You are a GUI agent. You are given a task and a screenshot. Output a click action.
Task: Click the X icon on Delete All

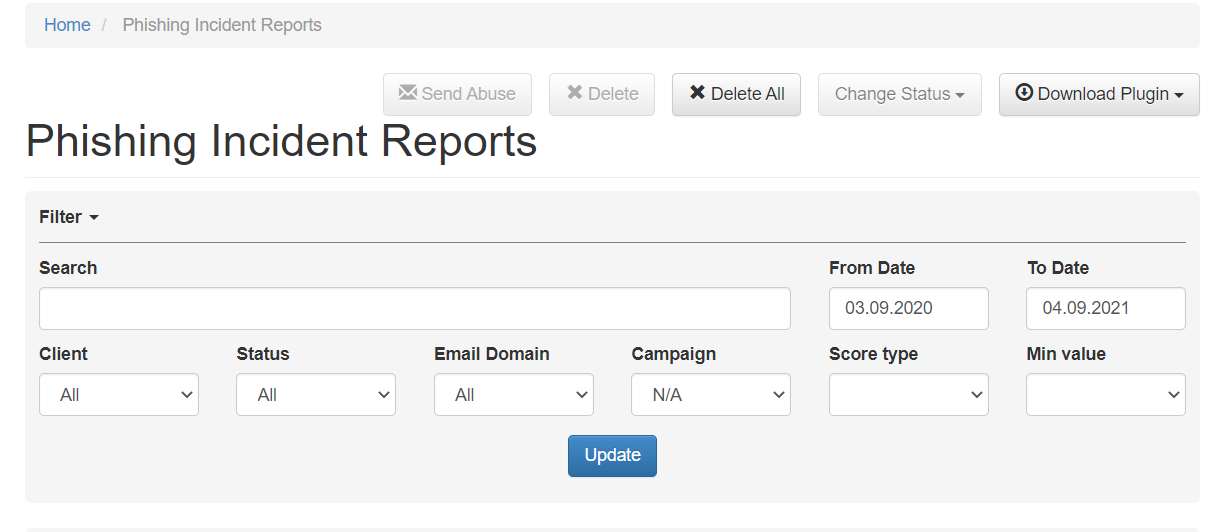697,93
